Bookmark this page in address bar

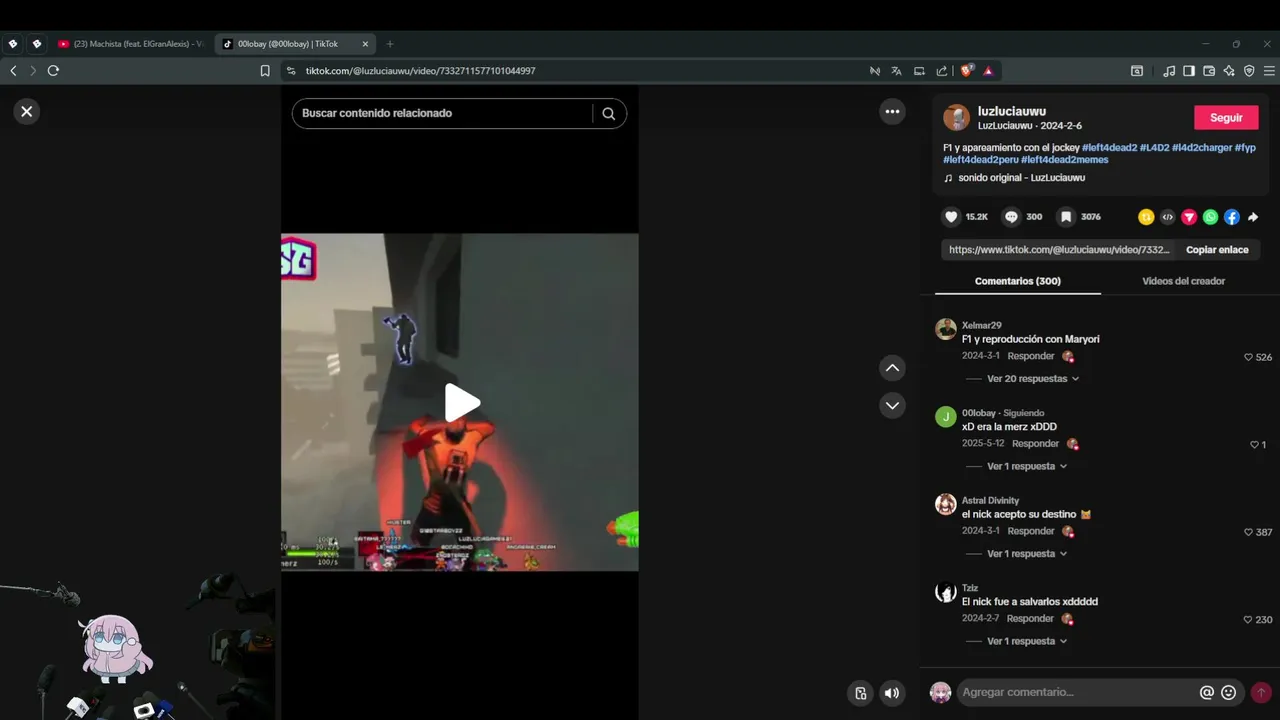coord(265,71)
